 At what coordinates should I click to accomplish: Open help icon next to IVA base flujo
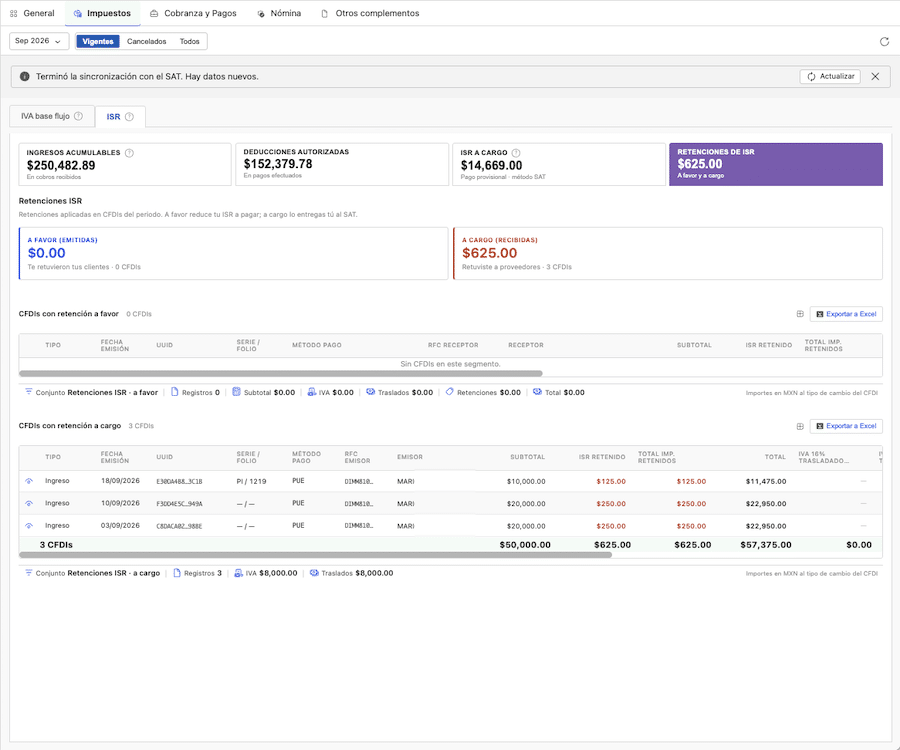click(79, 116)
